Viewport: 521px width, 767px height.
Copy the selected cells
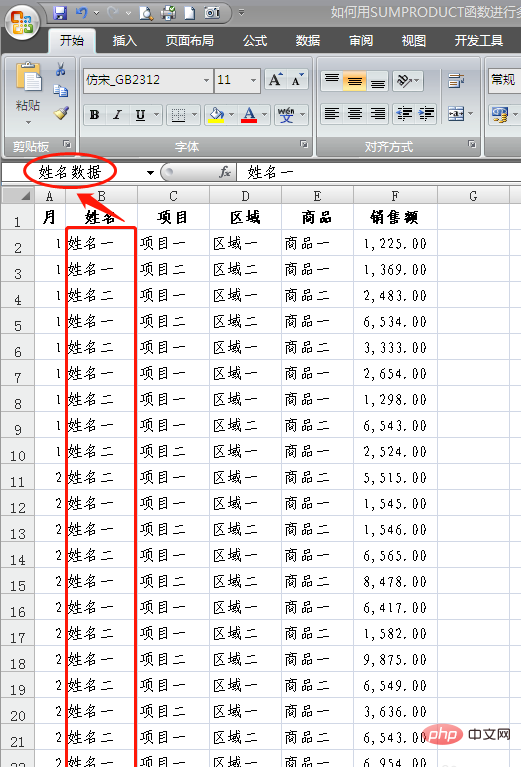[x=61, y=91]
